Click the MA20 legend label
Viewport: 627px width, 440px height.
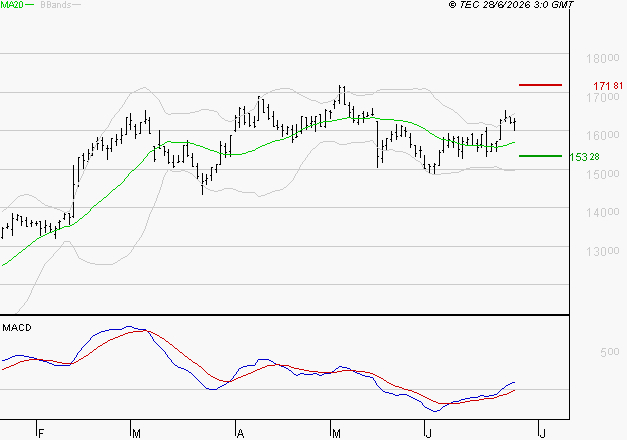pos(11,5)
